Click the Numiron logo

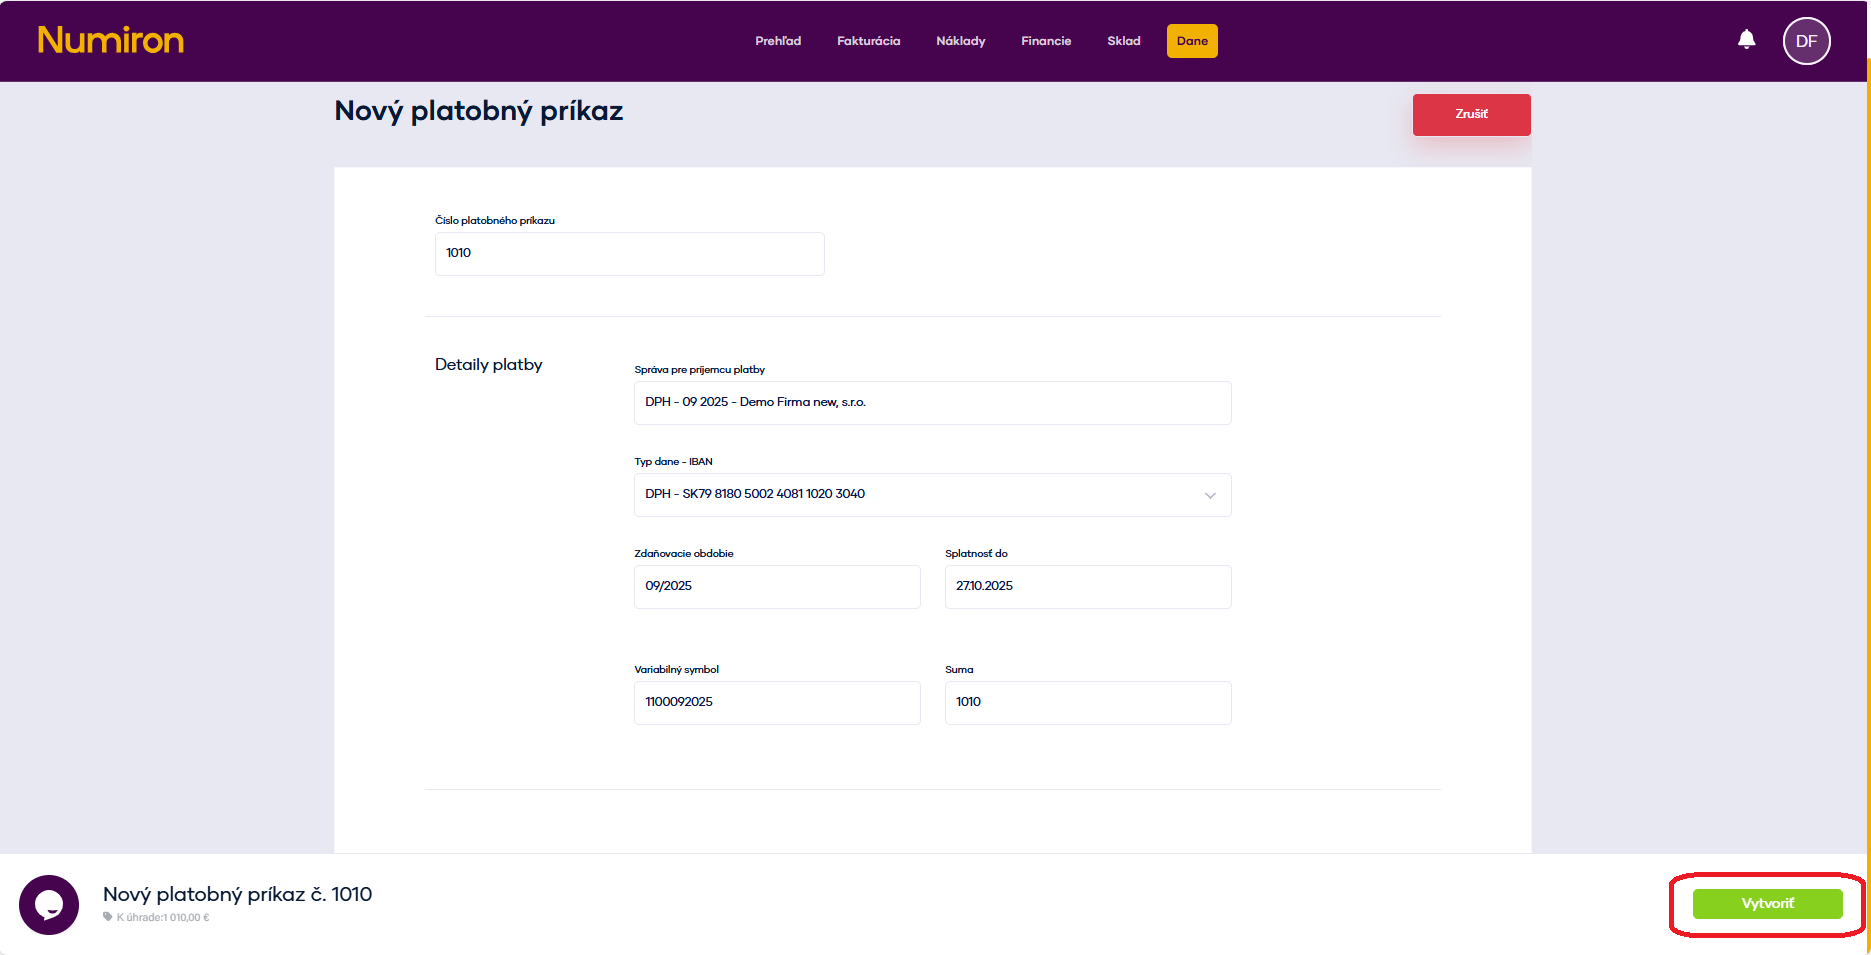[x=111, y=40]
